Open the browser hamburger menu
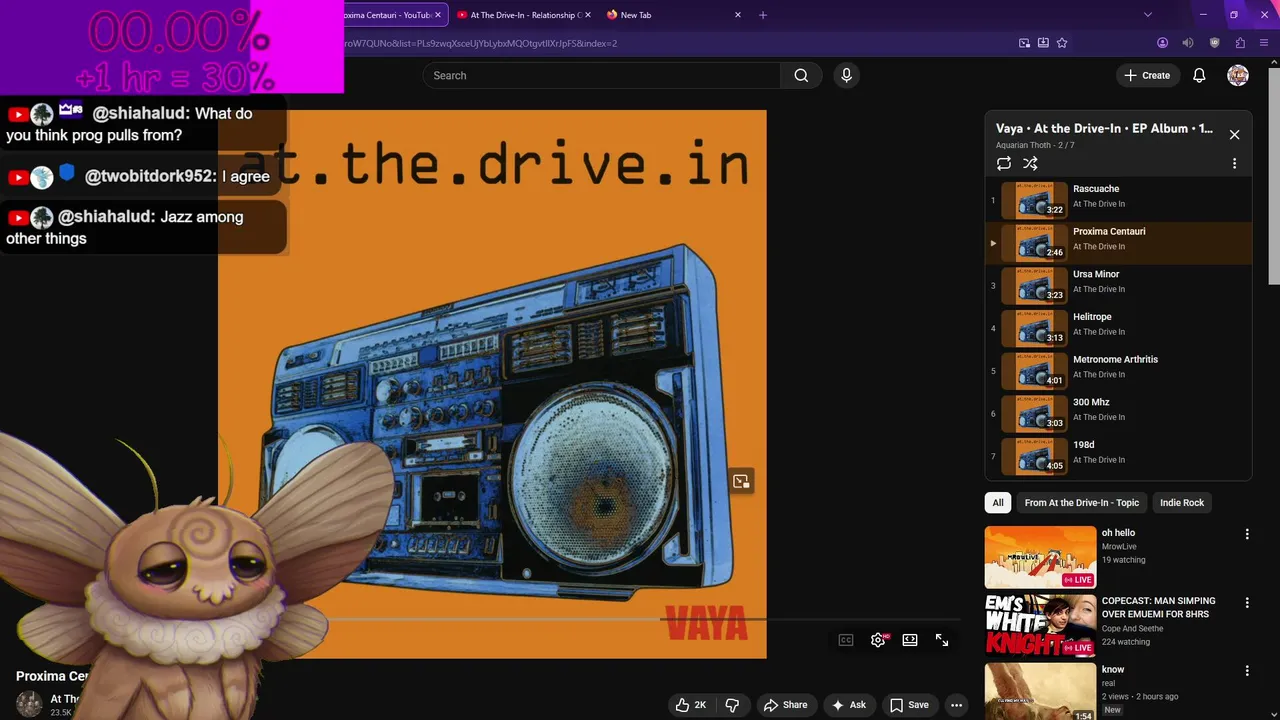This screenshot has width=1280, height=720. point(1266,43)
